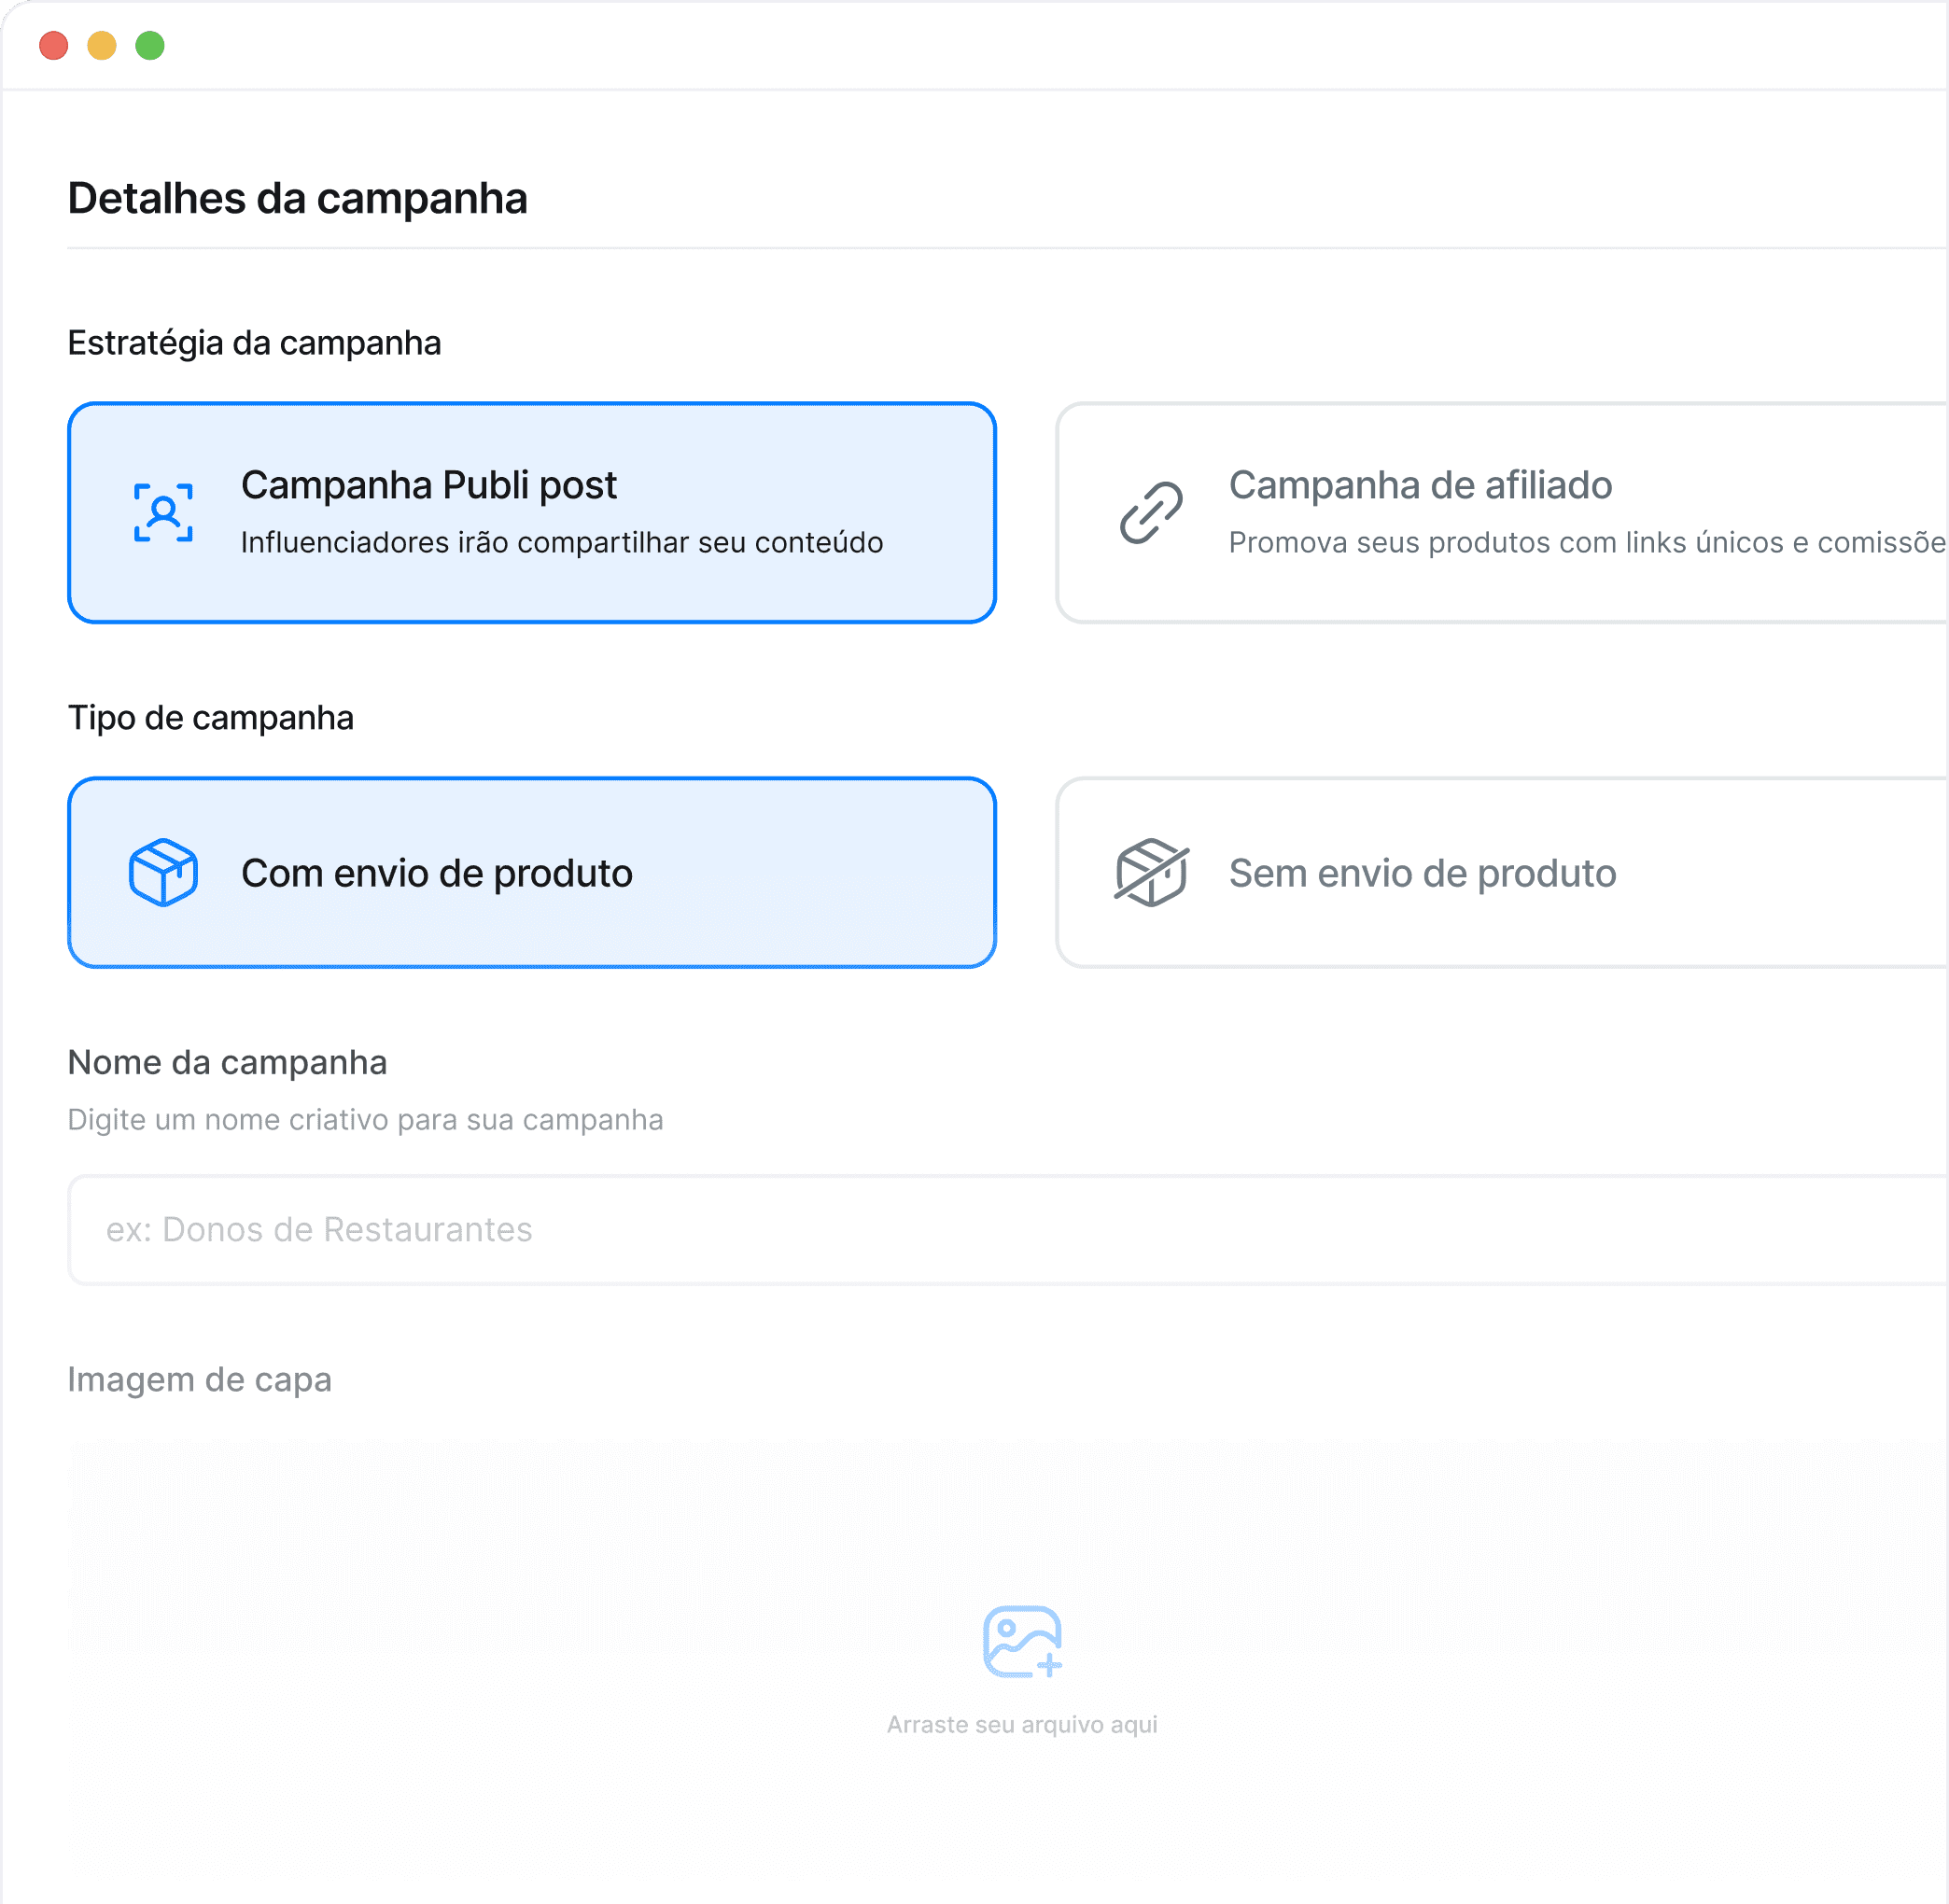Click the influencer face-scan icon
The width and height of the screenshot is (1949, 1904).
click(x=163, y=513)
